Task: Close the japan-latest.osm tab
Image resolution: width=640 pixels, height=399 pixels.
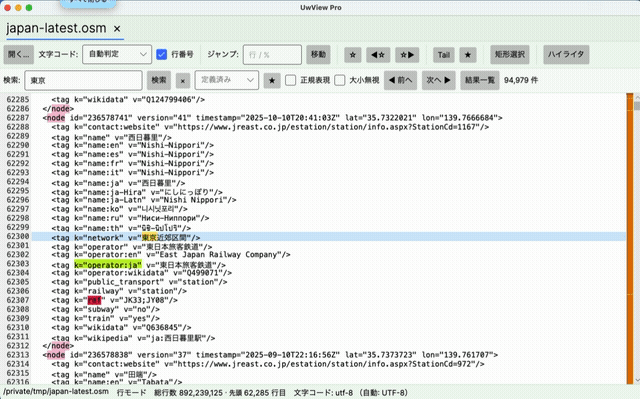Action: [117, 29]
